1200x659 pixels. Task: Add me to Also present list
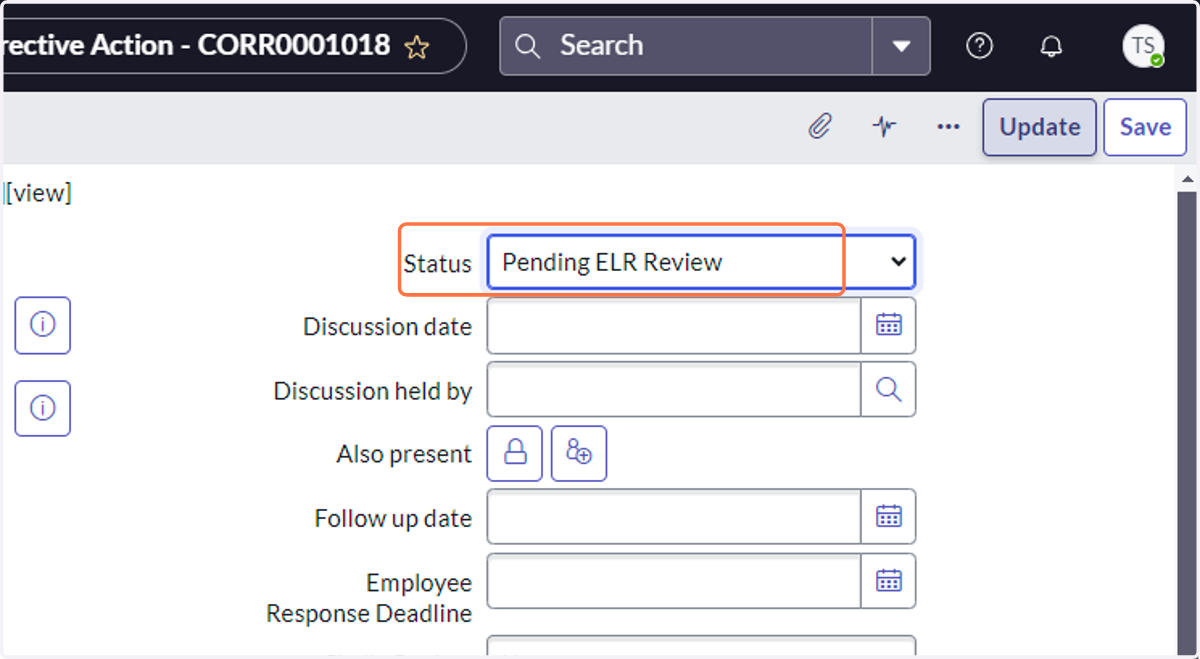pos(579,453)
